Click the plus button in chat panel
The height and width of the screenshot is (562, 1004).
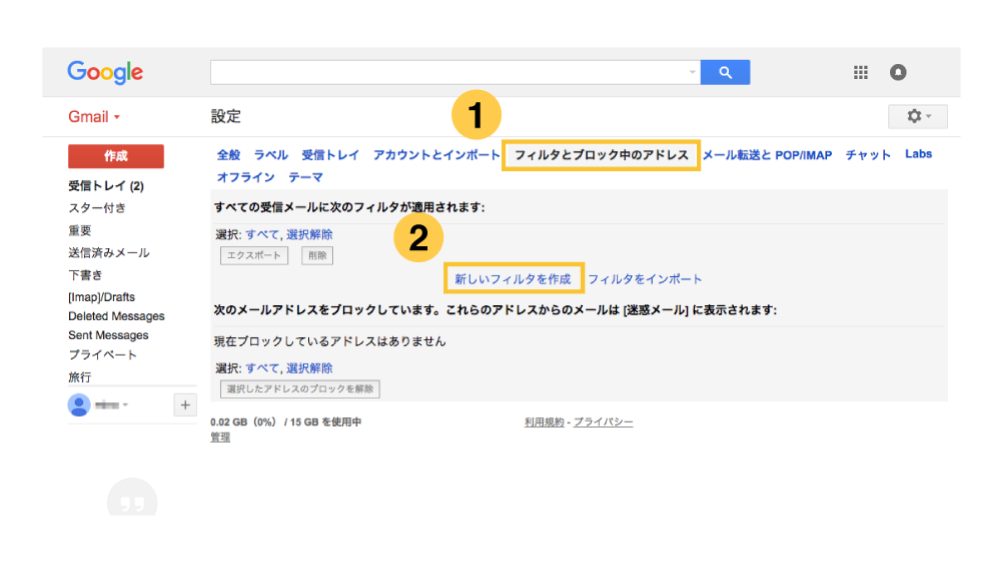click(185, 405)
